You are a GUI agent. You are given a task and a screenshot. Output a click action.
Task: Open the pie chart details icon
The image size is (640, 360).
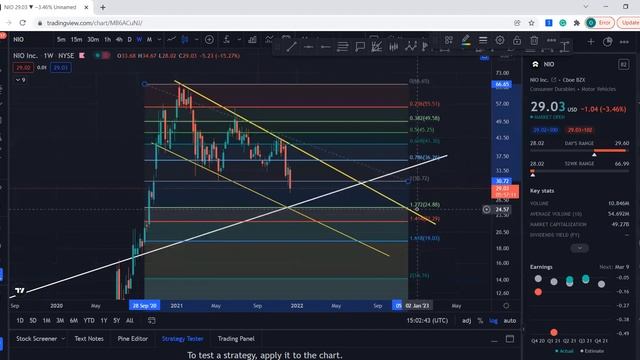tap(607, 42)
